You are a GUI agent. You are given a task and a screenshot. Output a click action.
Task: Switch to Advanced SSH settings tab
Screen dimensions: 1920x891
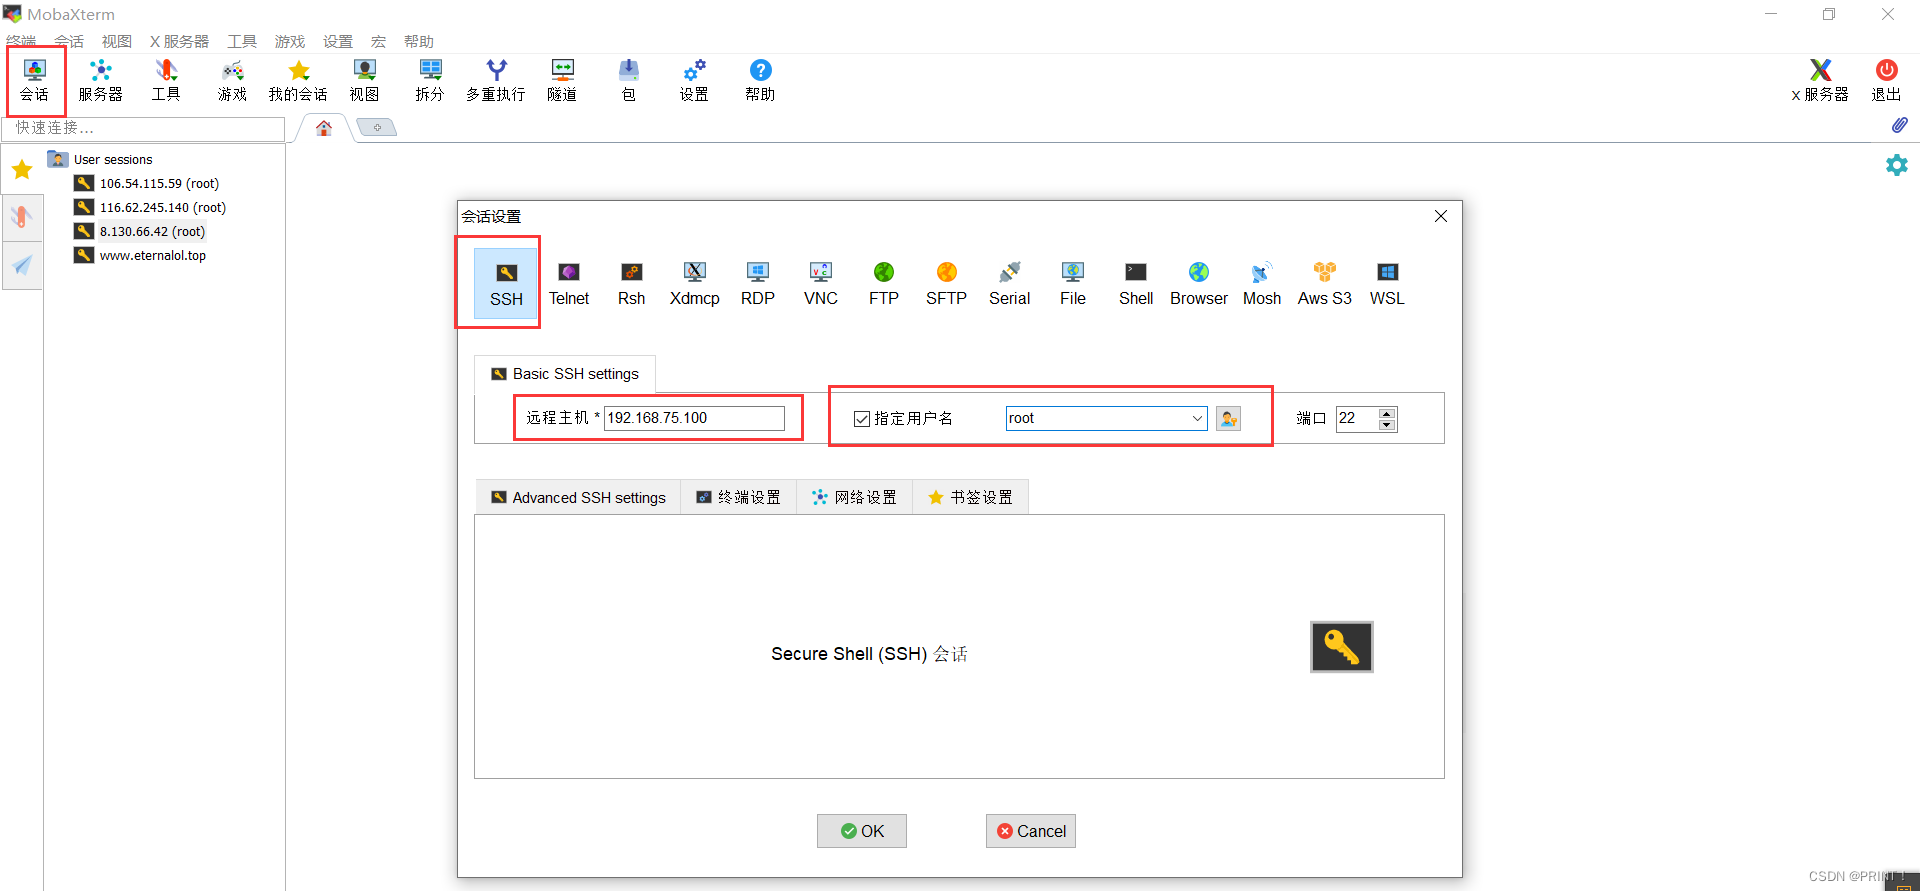point(578,497)
